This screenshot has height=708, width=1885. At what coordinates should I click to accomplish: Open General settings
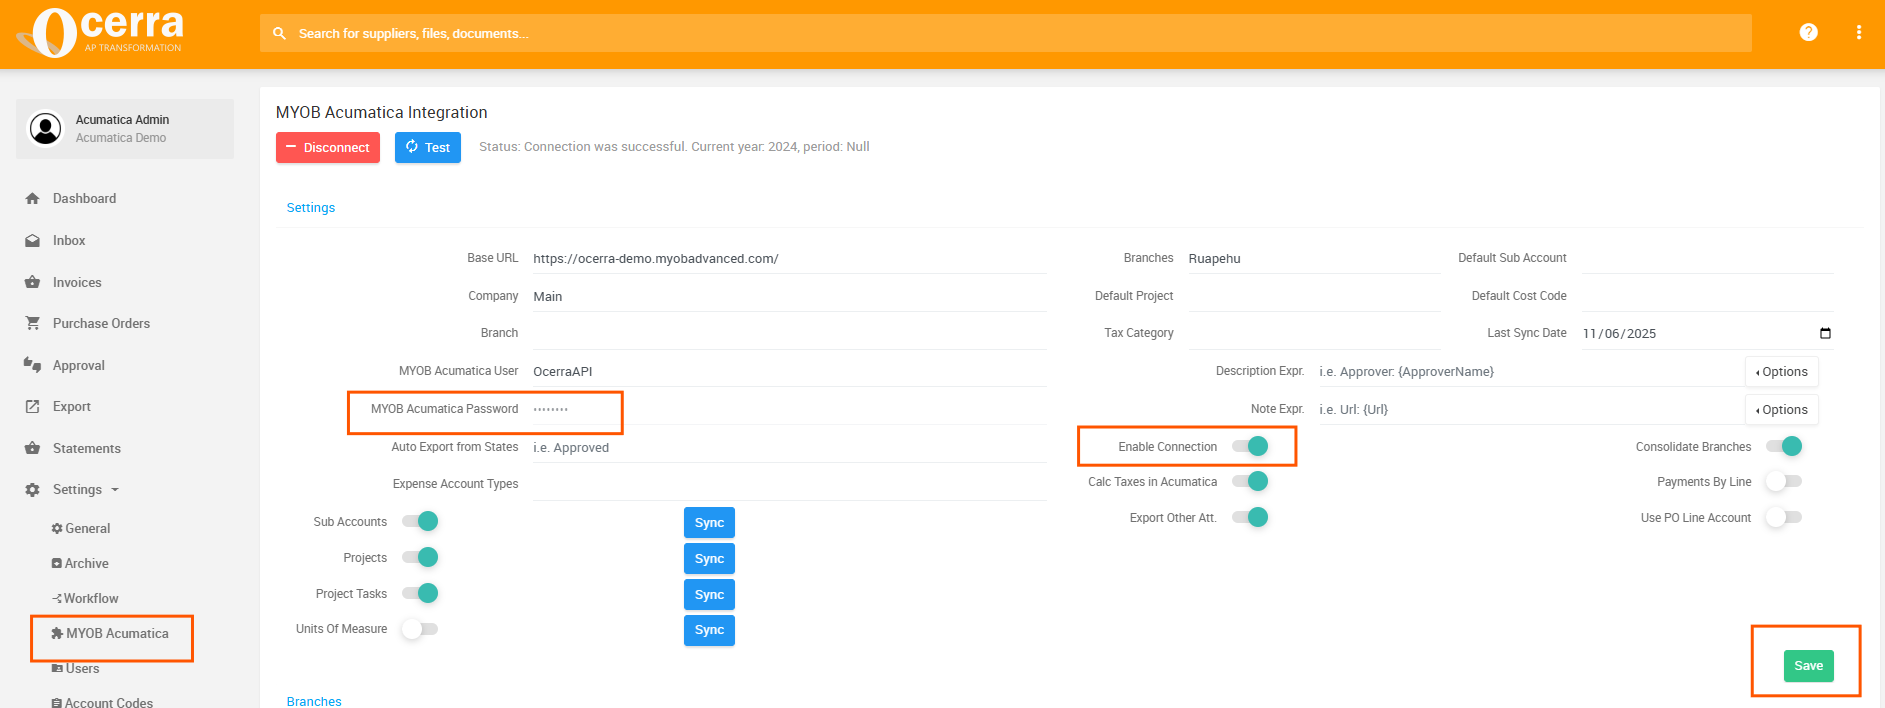(x=81, y=528)
